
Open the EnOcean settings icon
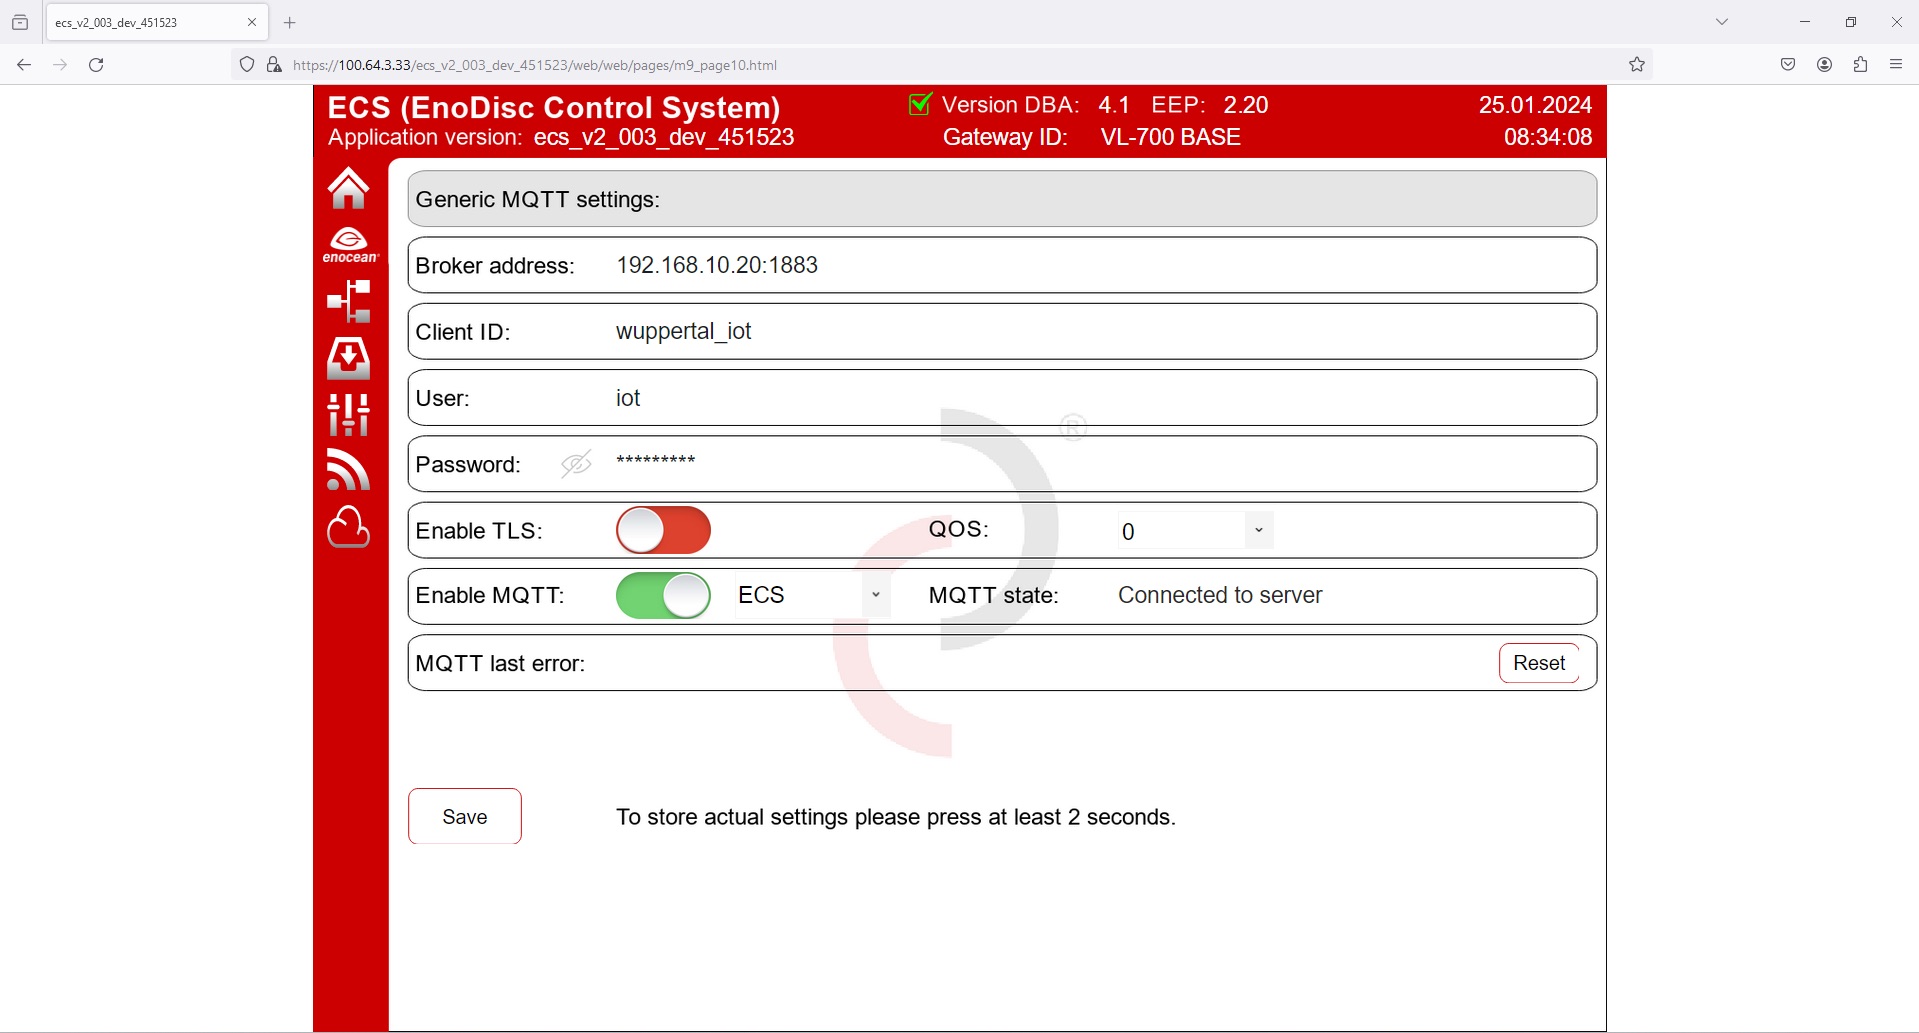click(350, 245)
